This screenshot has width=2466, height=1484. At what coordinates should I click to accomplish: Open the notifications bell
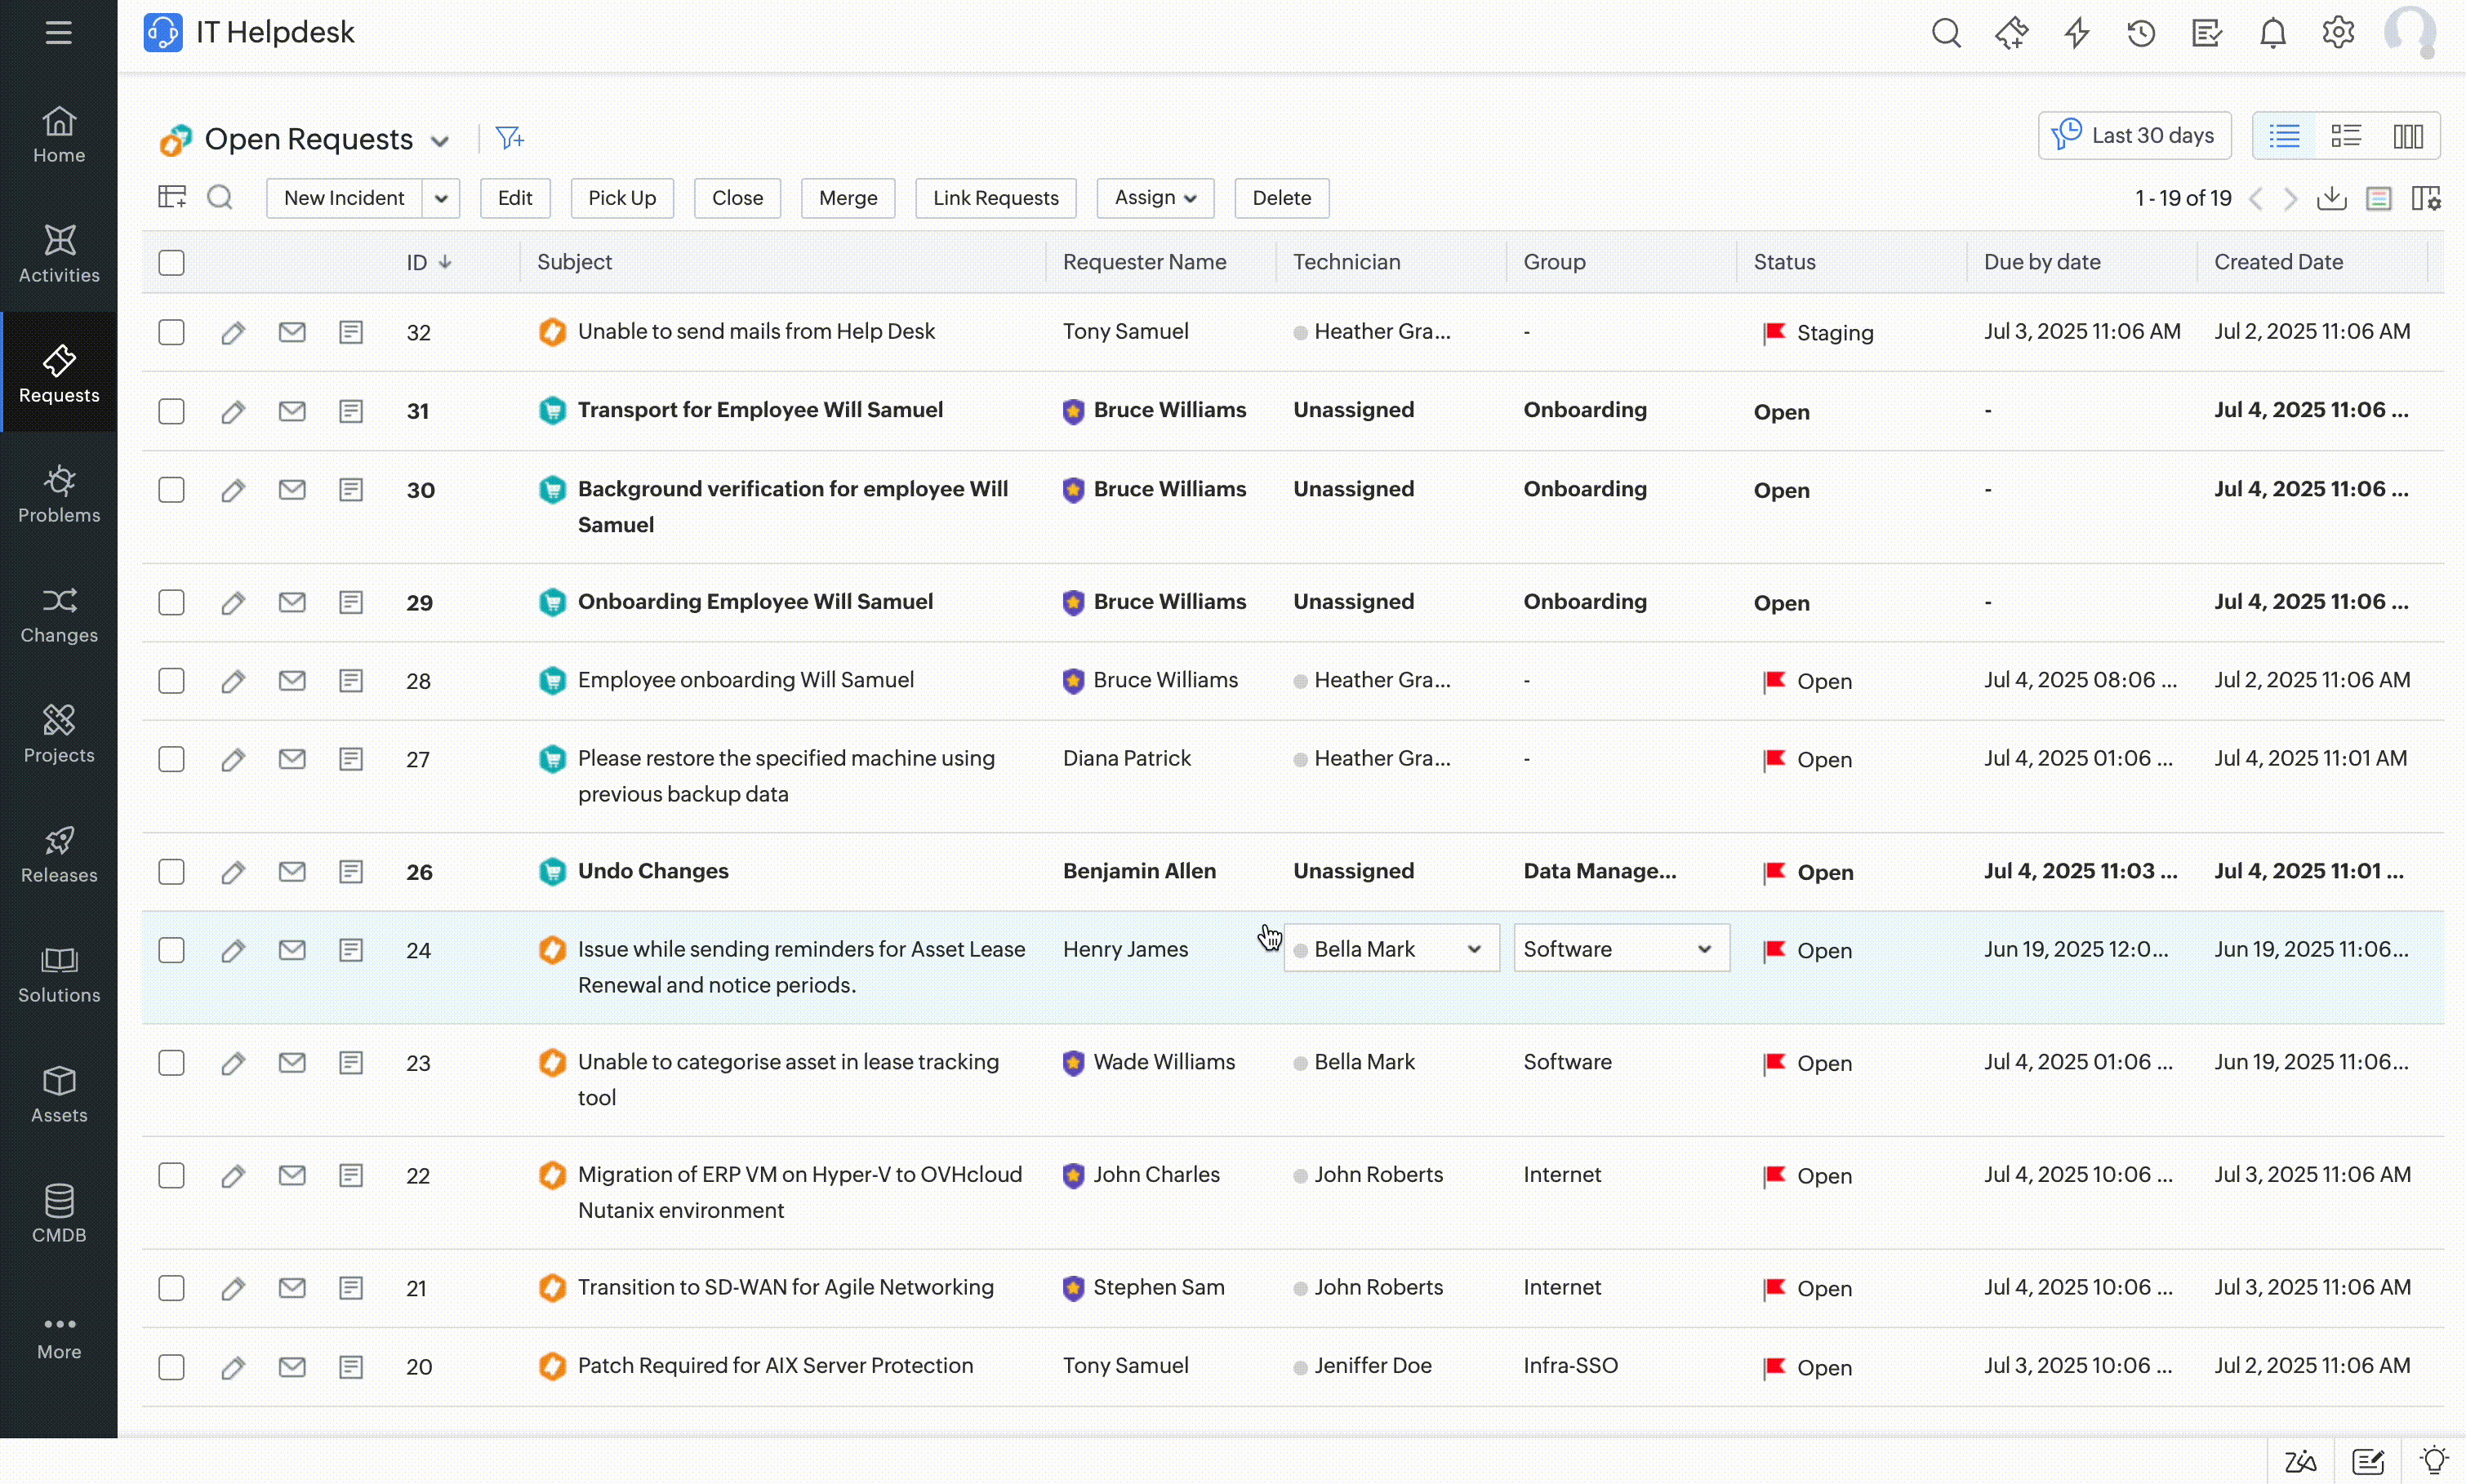coord(2272,32)
